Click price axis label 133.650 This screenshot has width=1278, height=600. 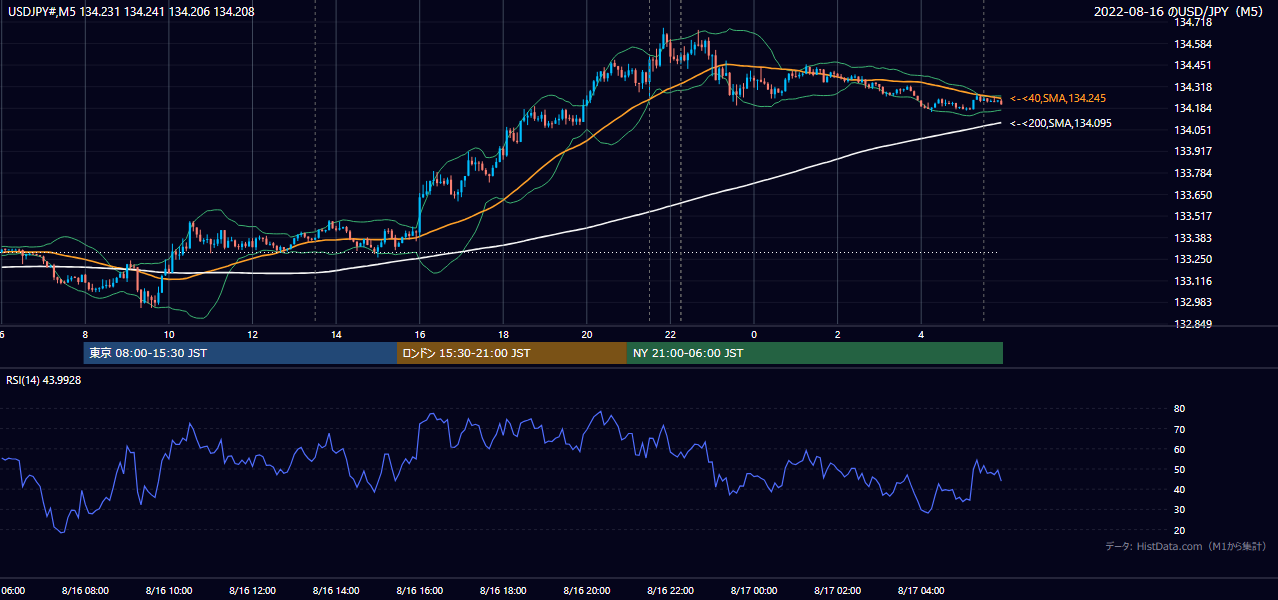tap(1194, 195)
